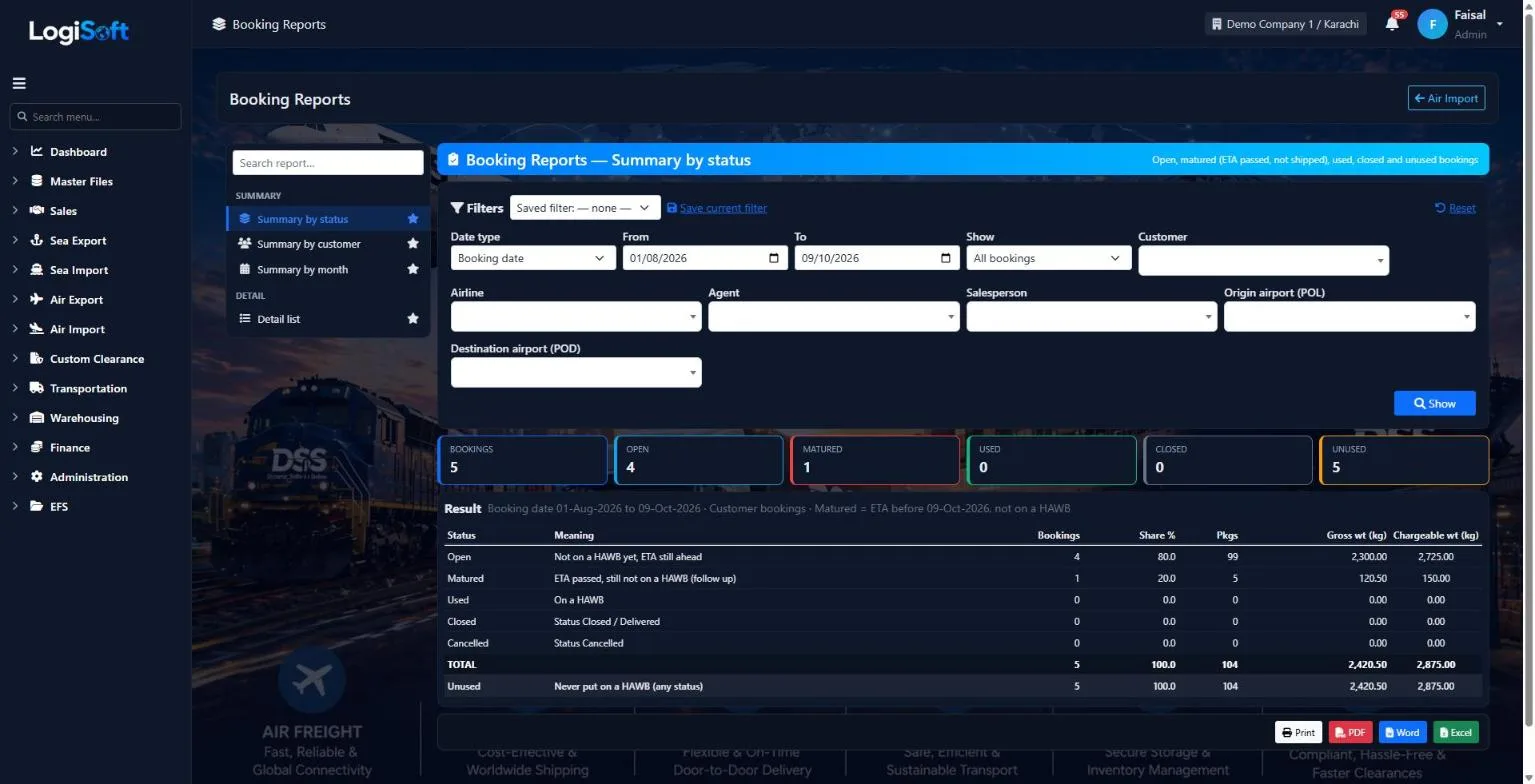Click the Search report input field
This screenshot has height=784, width=1535.
(328, 163)
